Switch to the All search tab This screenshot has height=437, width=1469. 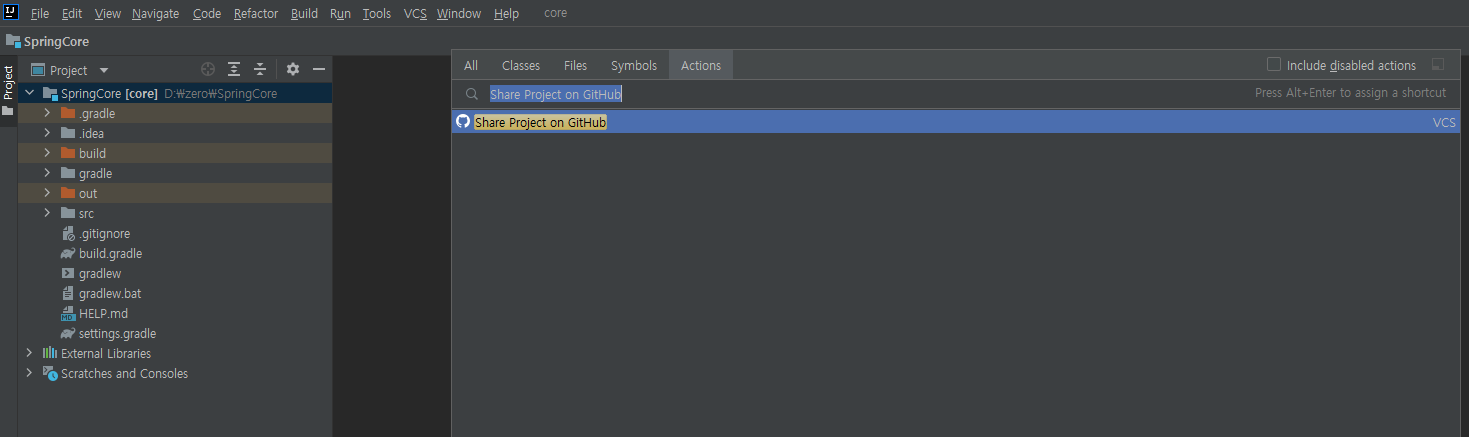coord(471,65)
